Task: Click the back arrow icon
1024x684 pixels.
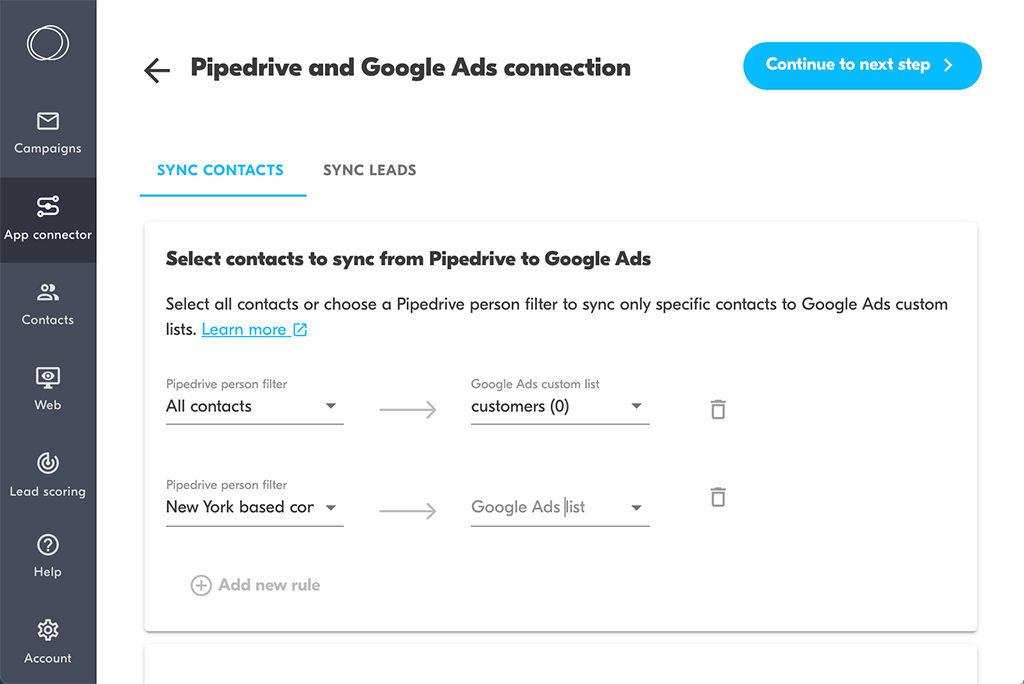Action: tap(157, 70)
